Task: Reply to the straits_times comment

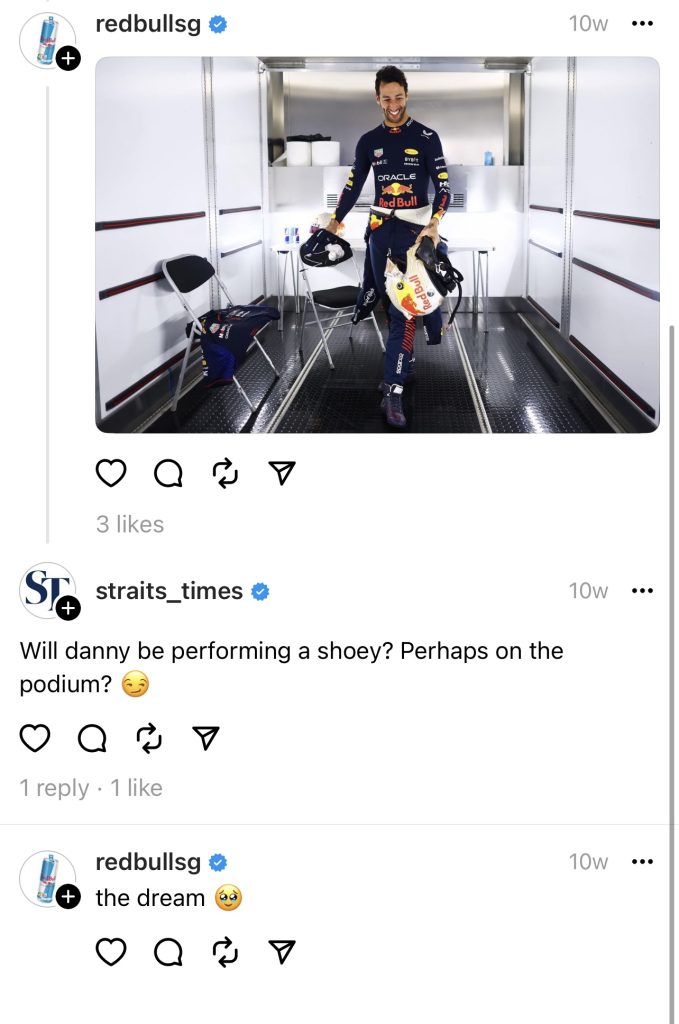Action: point(92,739)
